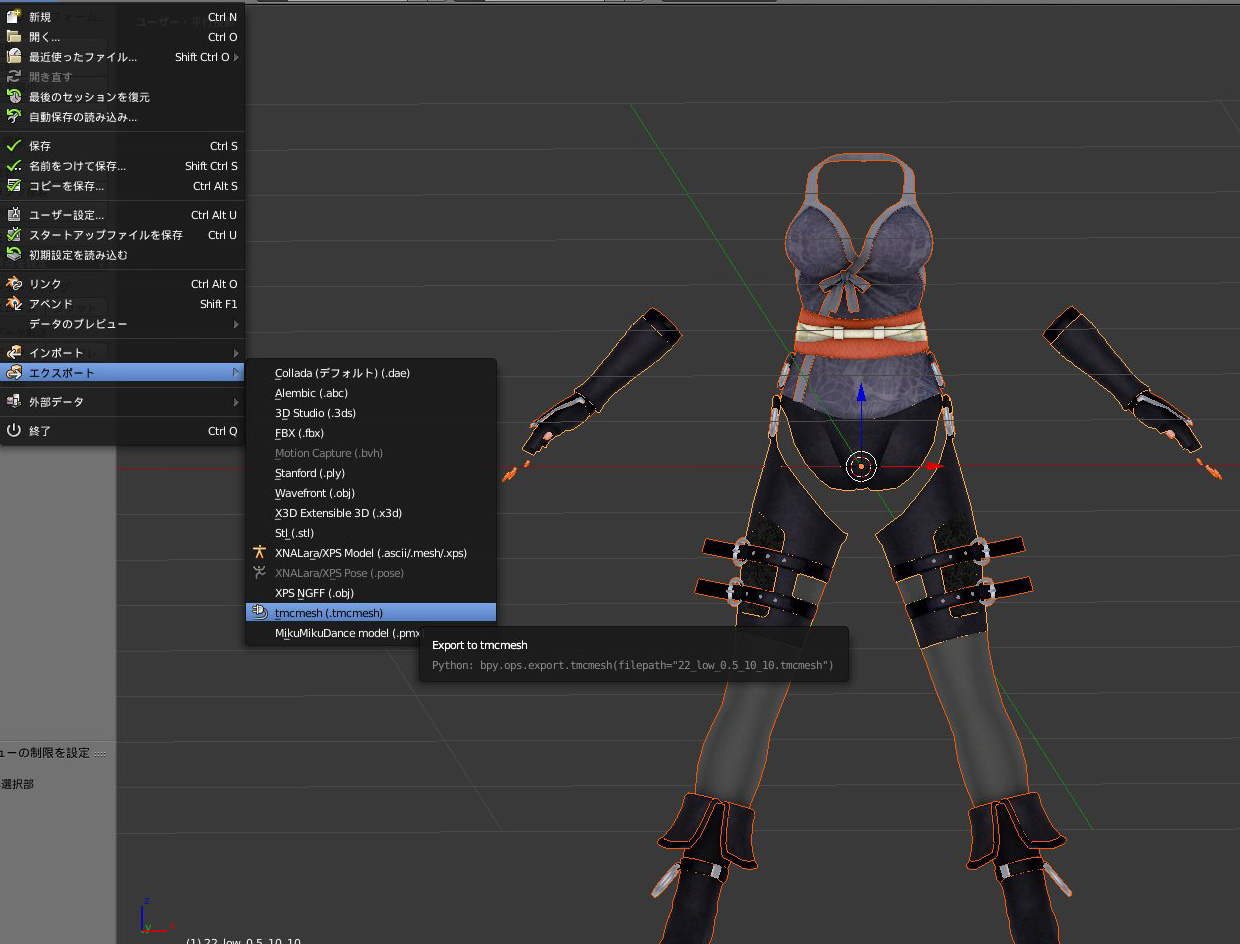
Task: Choose 新規 from the file menu
Action: click(x=122, y=17)
